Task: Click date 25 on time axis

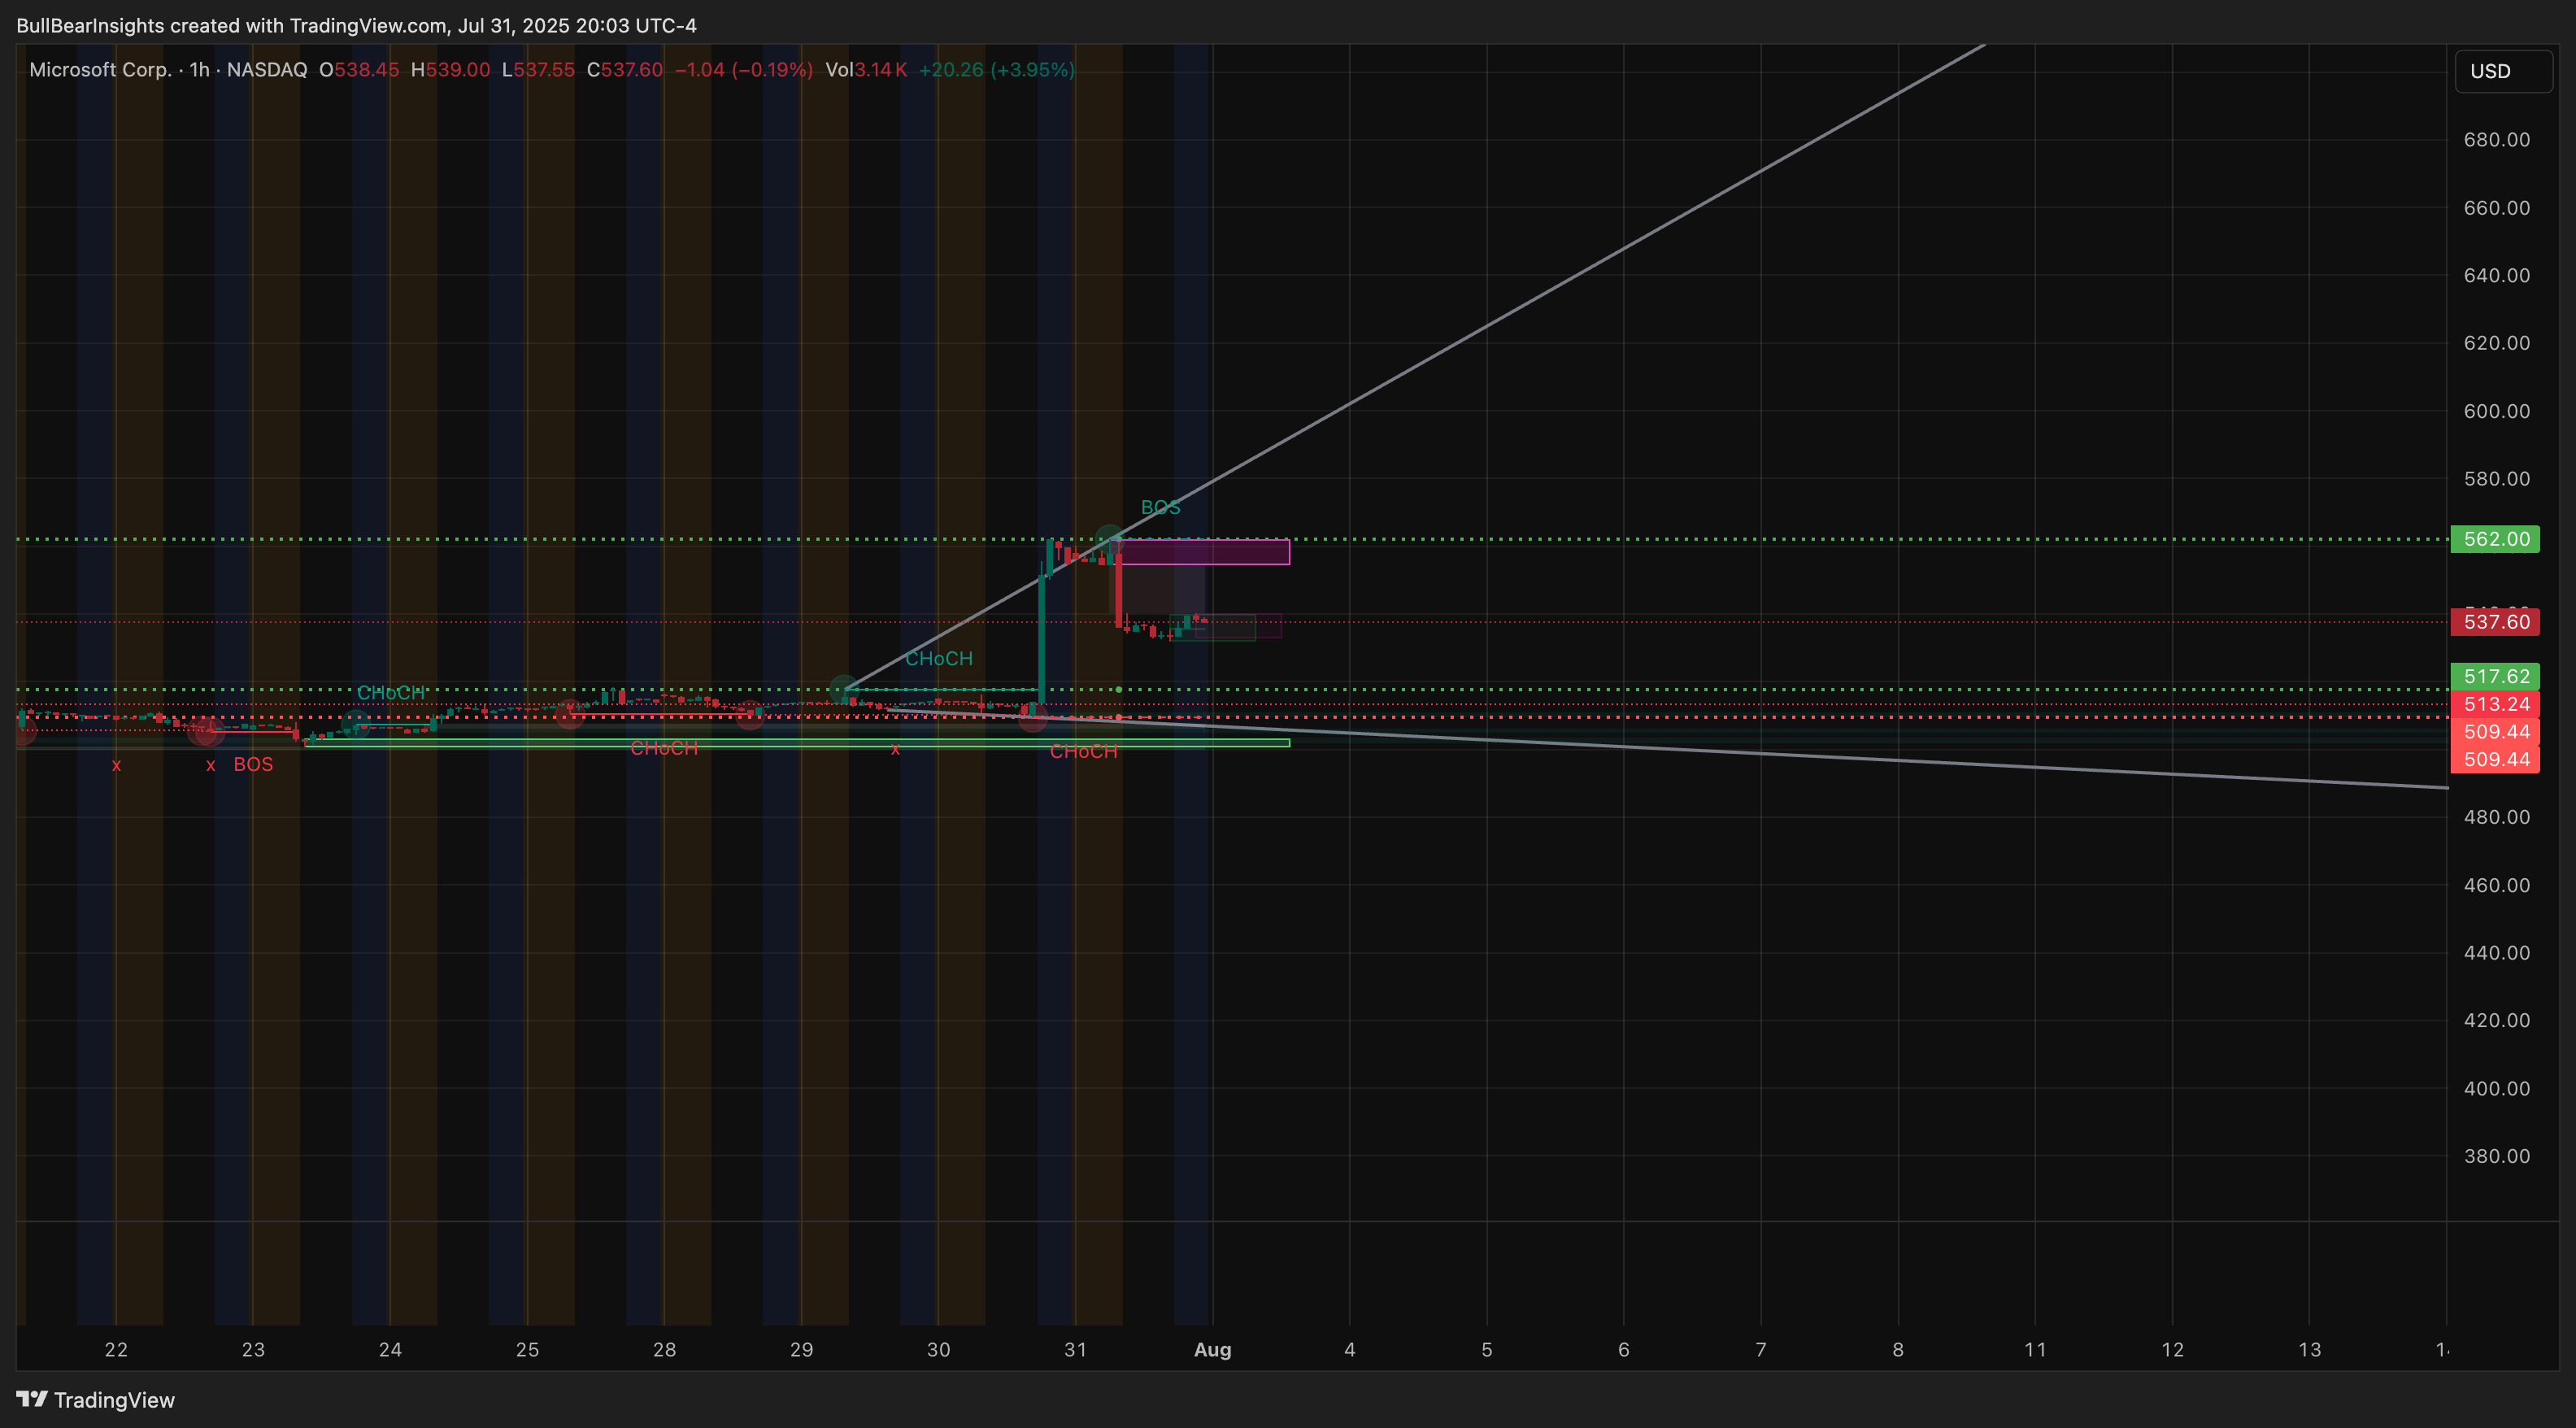Action: point(527,1349)
